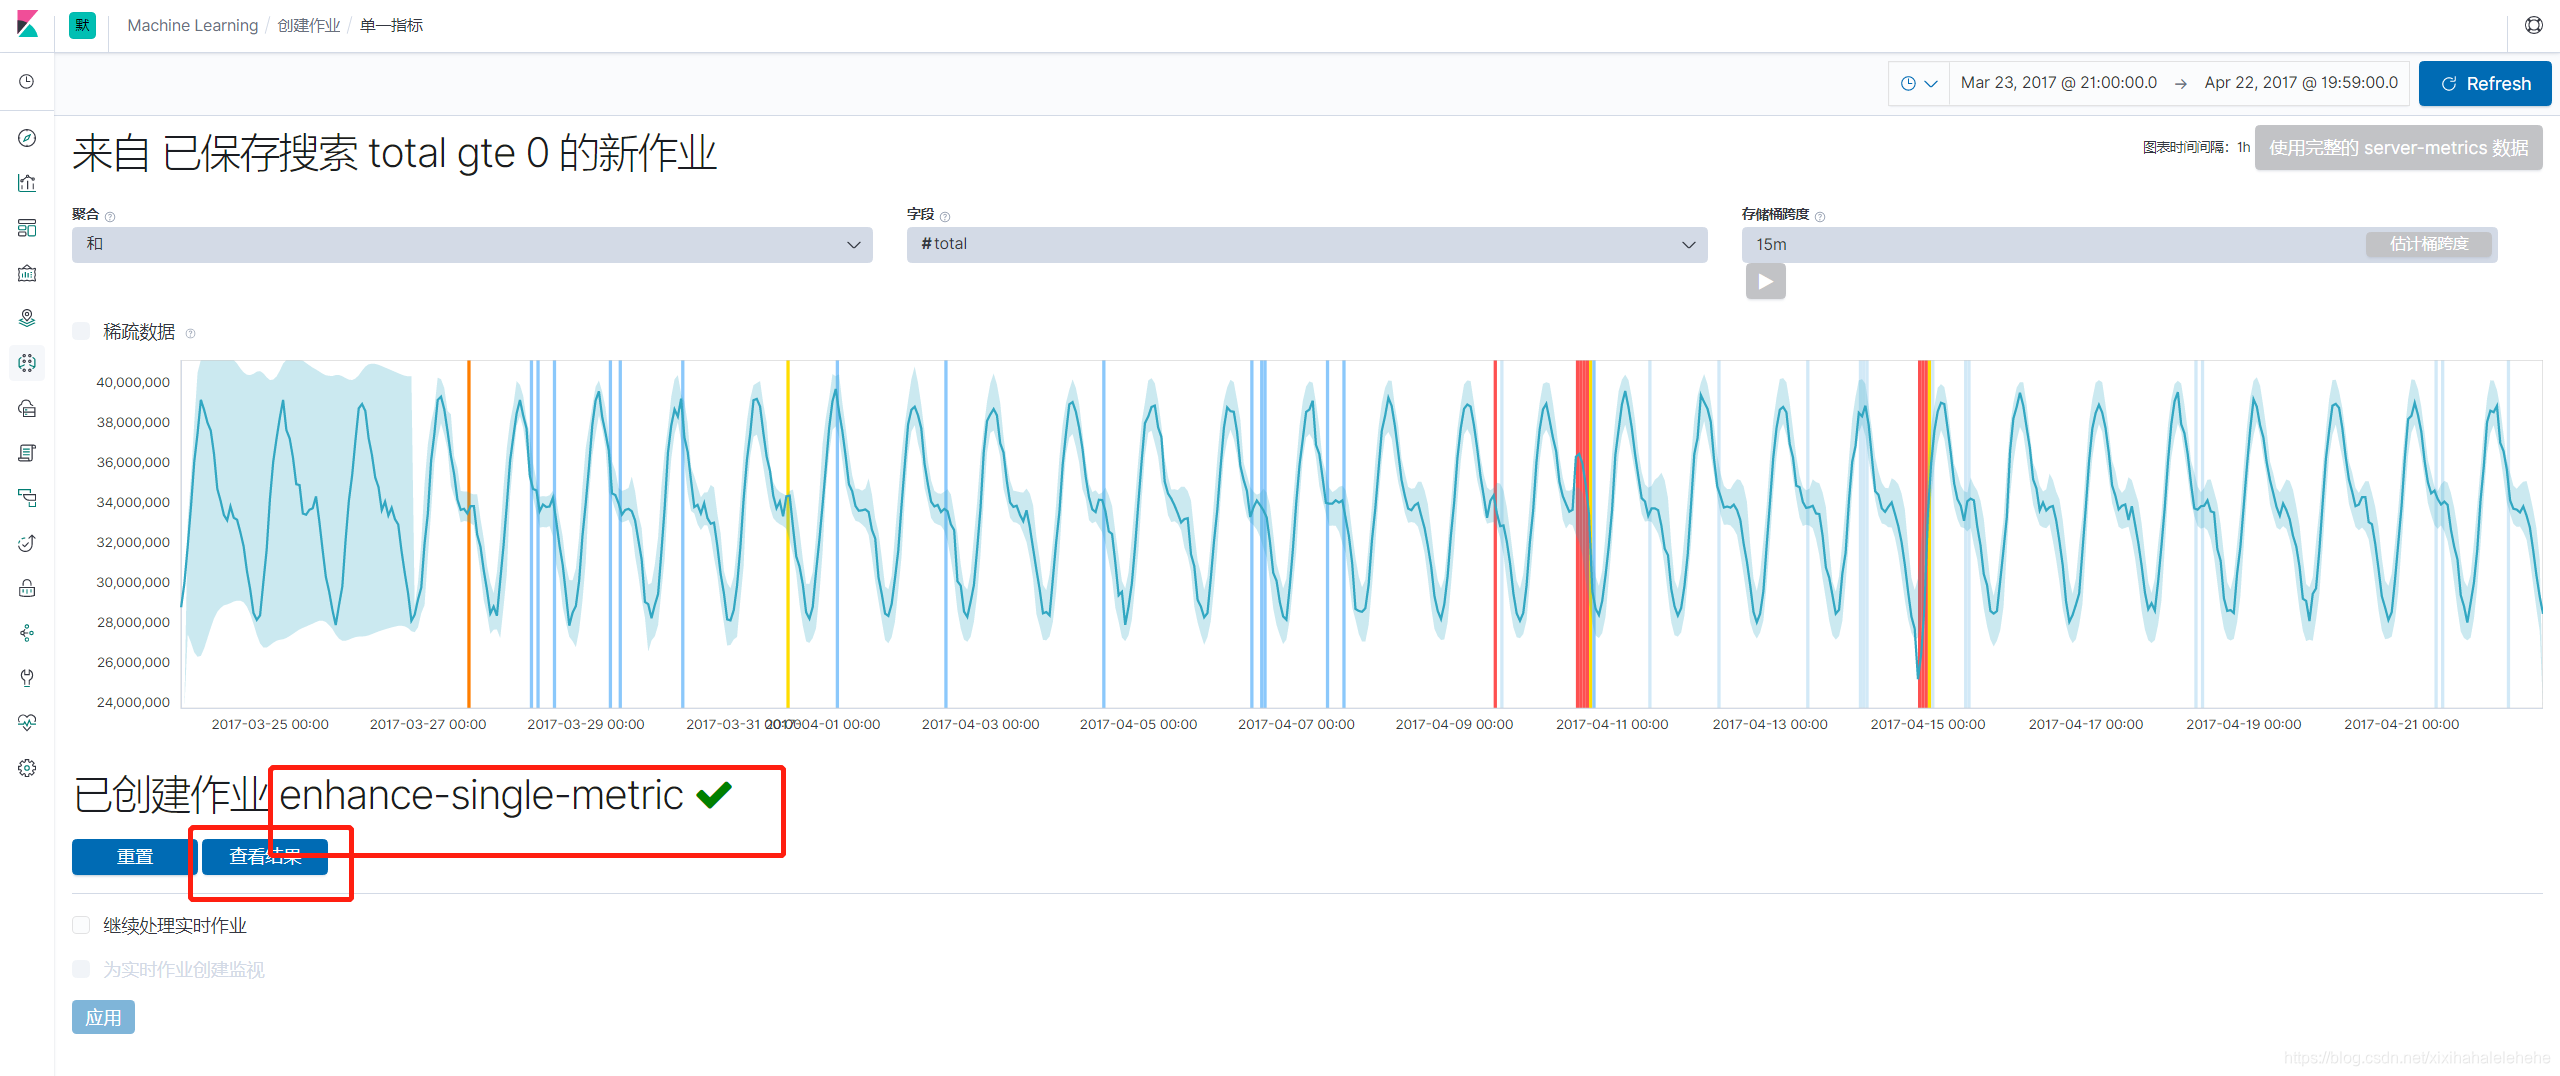The width and height of the screenshot is (2560, 1076).
Task: Click the red anomaly band before 2017-04-11
Action: point(1584,534)
